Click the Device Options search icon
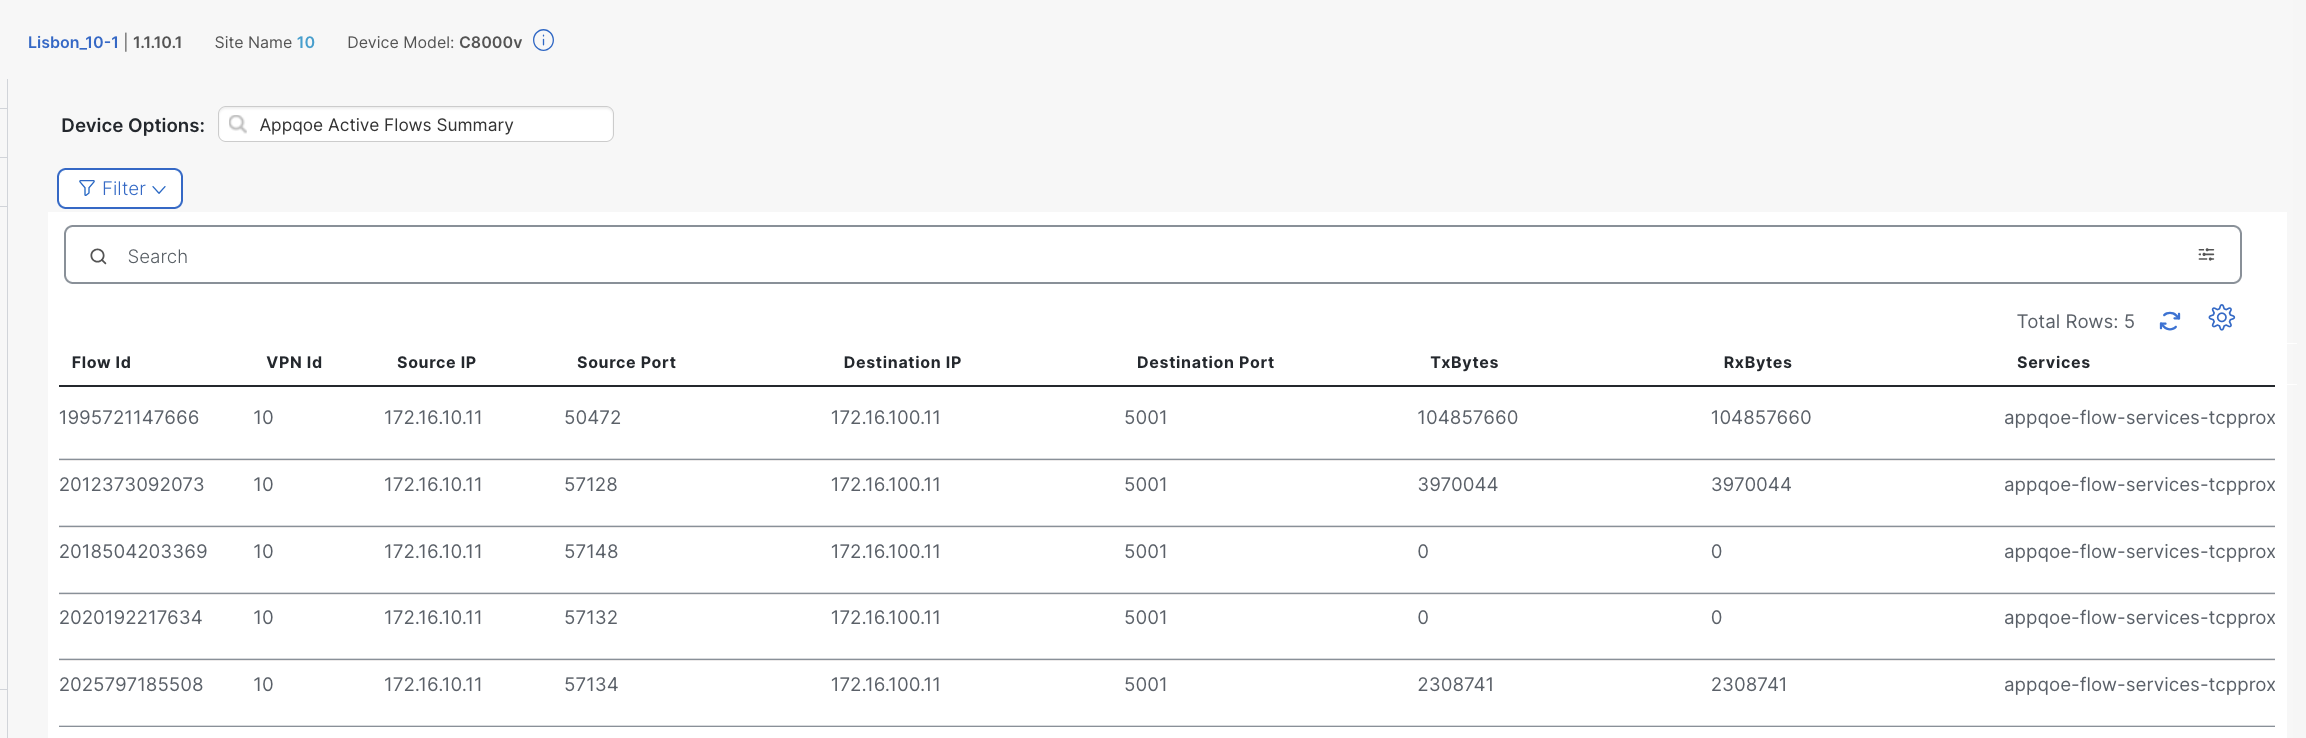The width and height of the screenshot is (2306, 738). (238, 124)
